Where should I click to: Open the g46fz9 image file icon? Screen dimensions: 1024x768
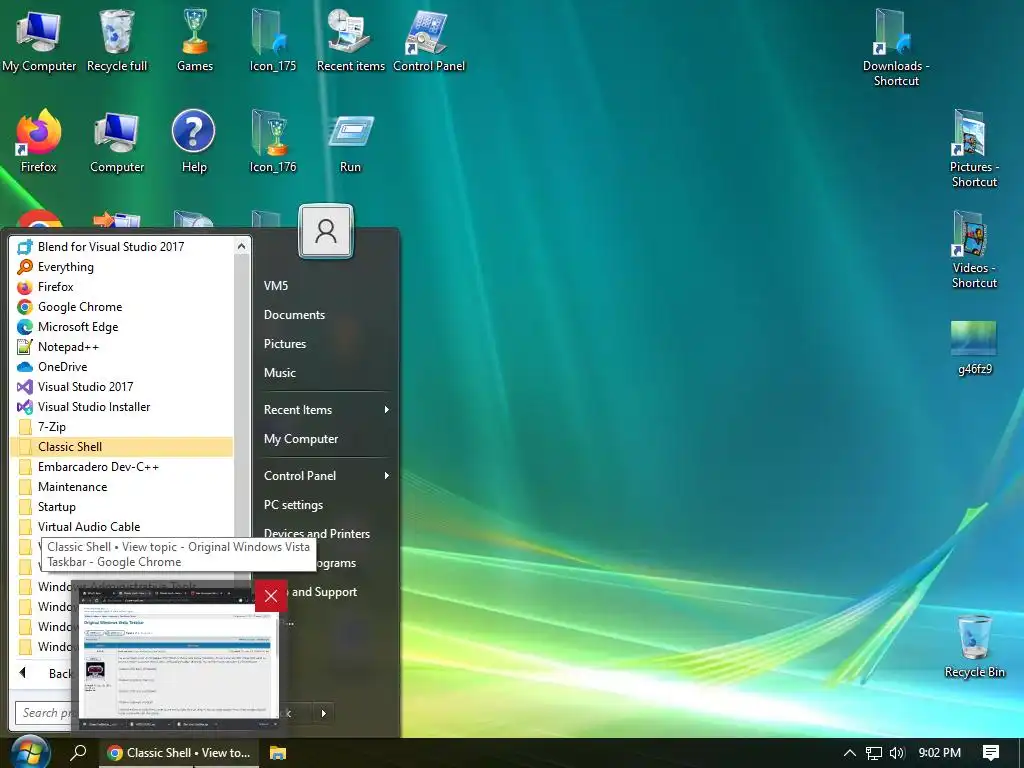coord(974,348)
